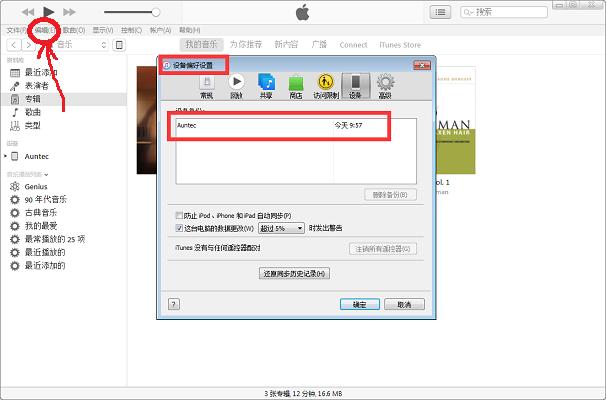
Task: Expand the Auntec device in sidebar
Action: click(5, 156)
